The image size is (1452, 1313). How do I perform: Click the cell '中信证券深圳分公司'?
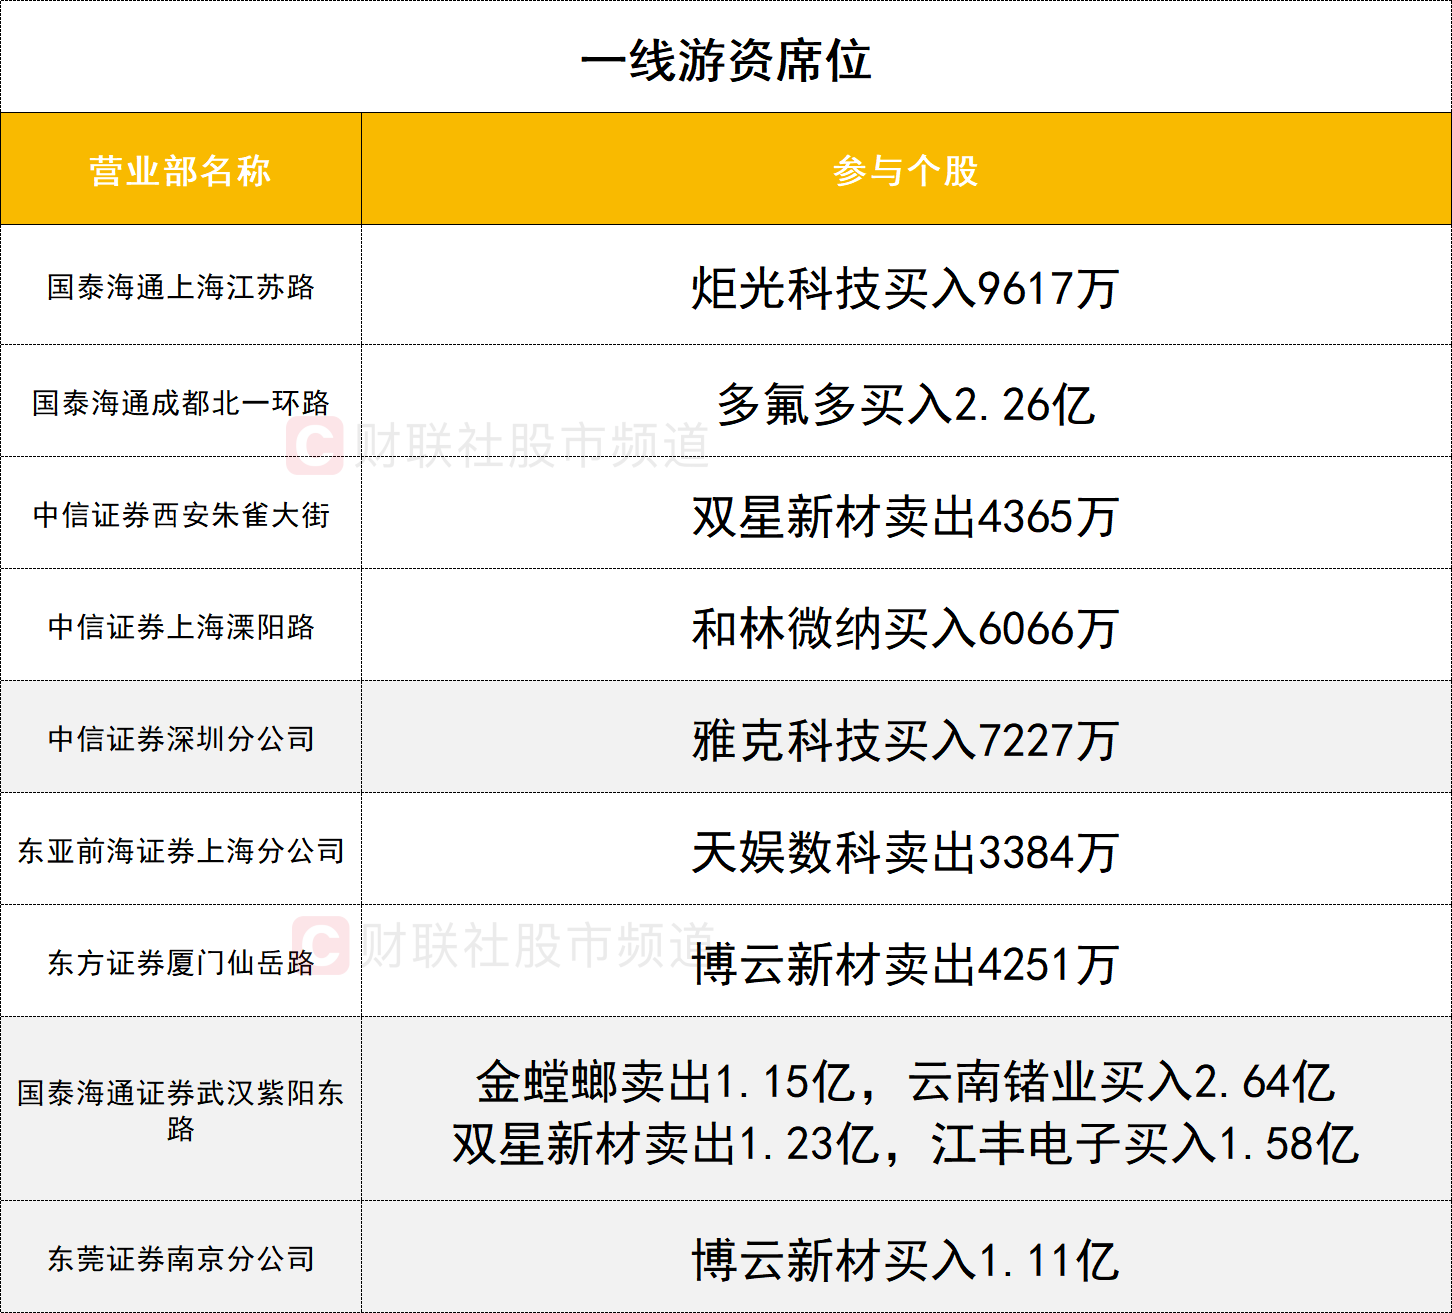[x=181, y=738]
